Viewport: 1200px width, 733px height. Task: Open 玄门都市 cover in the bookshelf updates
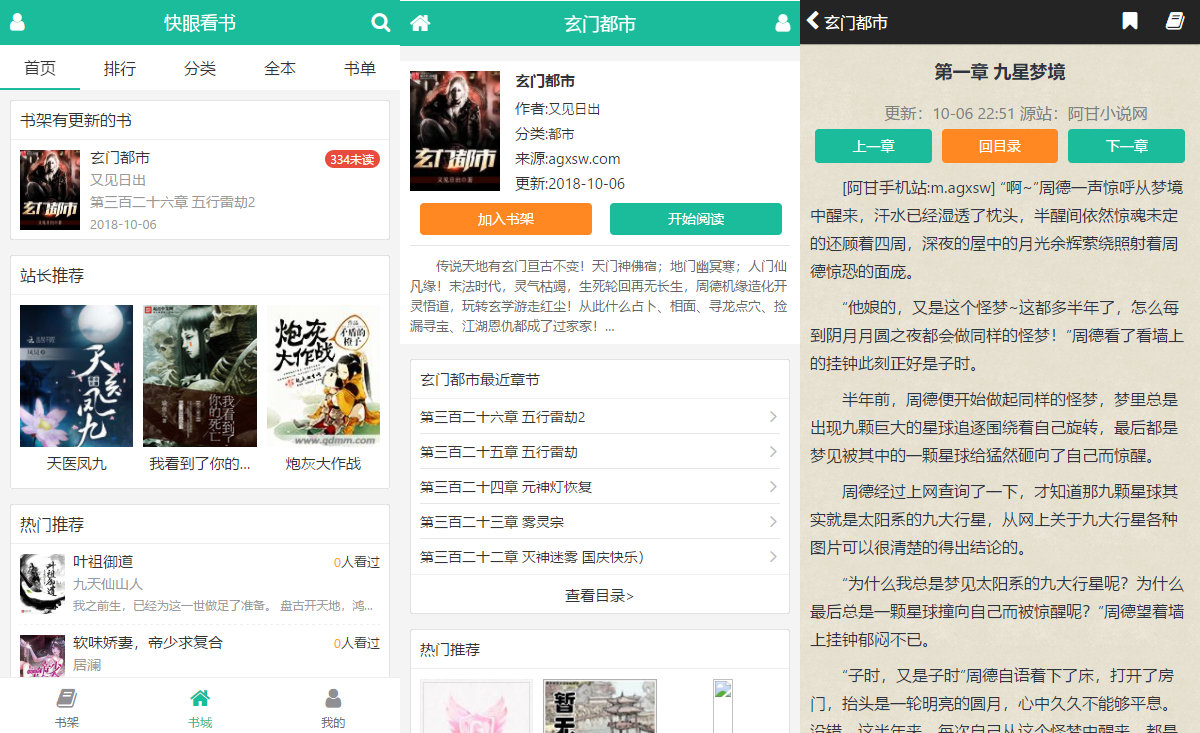pos(50,190)
